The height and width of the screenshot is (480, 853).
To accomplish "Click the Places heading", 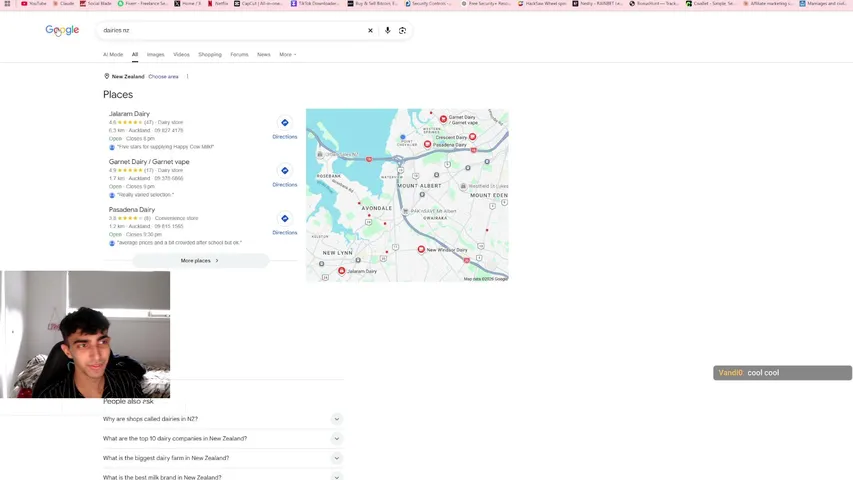I will pos(118,95).
